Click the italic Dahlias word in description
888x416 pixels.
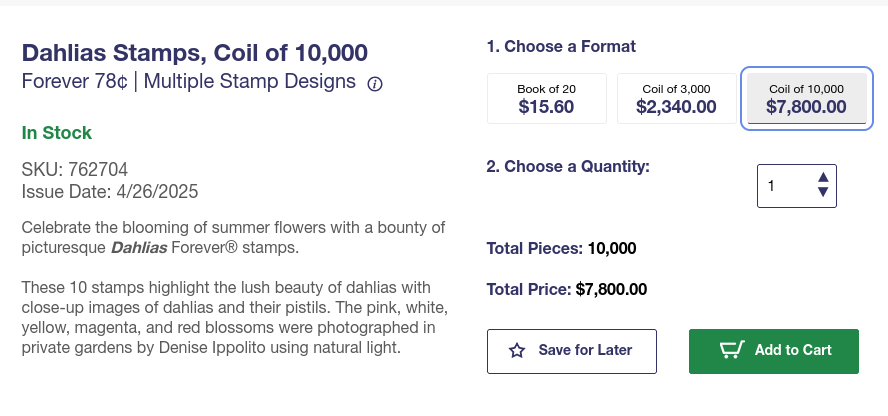click(x=138, y=247)
